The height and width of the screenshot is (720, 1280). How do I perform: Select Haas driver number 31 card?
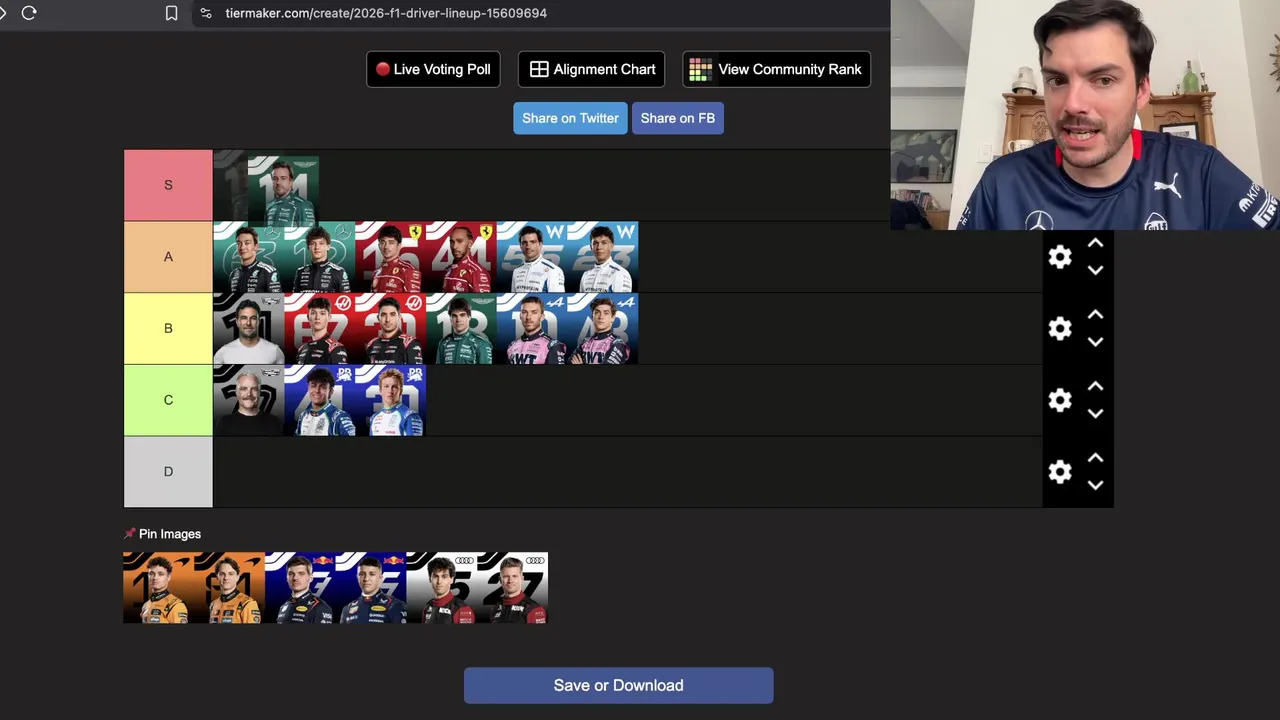(390, 329)
